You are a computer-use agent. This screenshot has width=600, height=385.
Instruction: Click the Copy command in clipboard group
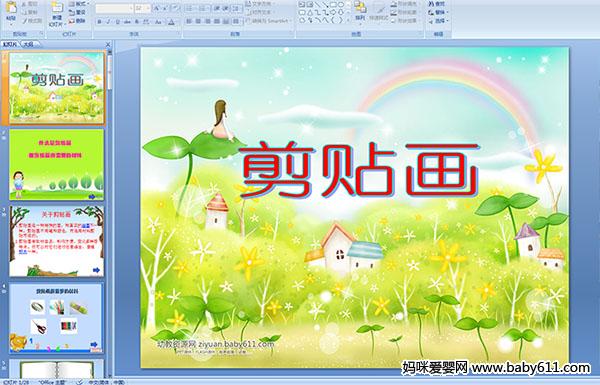(30, 12)
